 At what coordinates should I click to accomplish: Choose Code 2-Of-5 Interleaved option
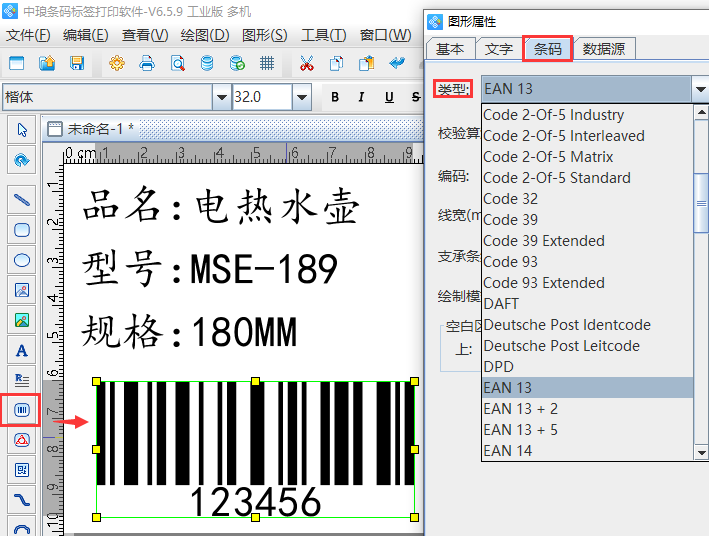tap(587, 136)
